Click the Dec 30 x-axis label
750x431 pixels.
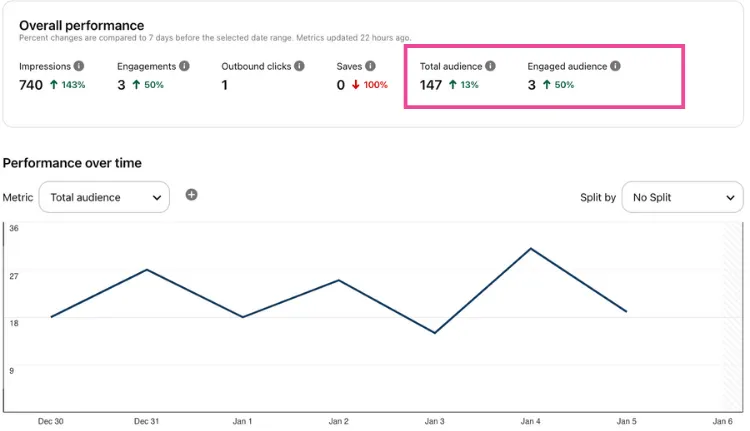[x=51, y=421]
